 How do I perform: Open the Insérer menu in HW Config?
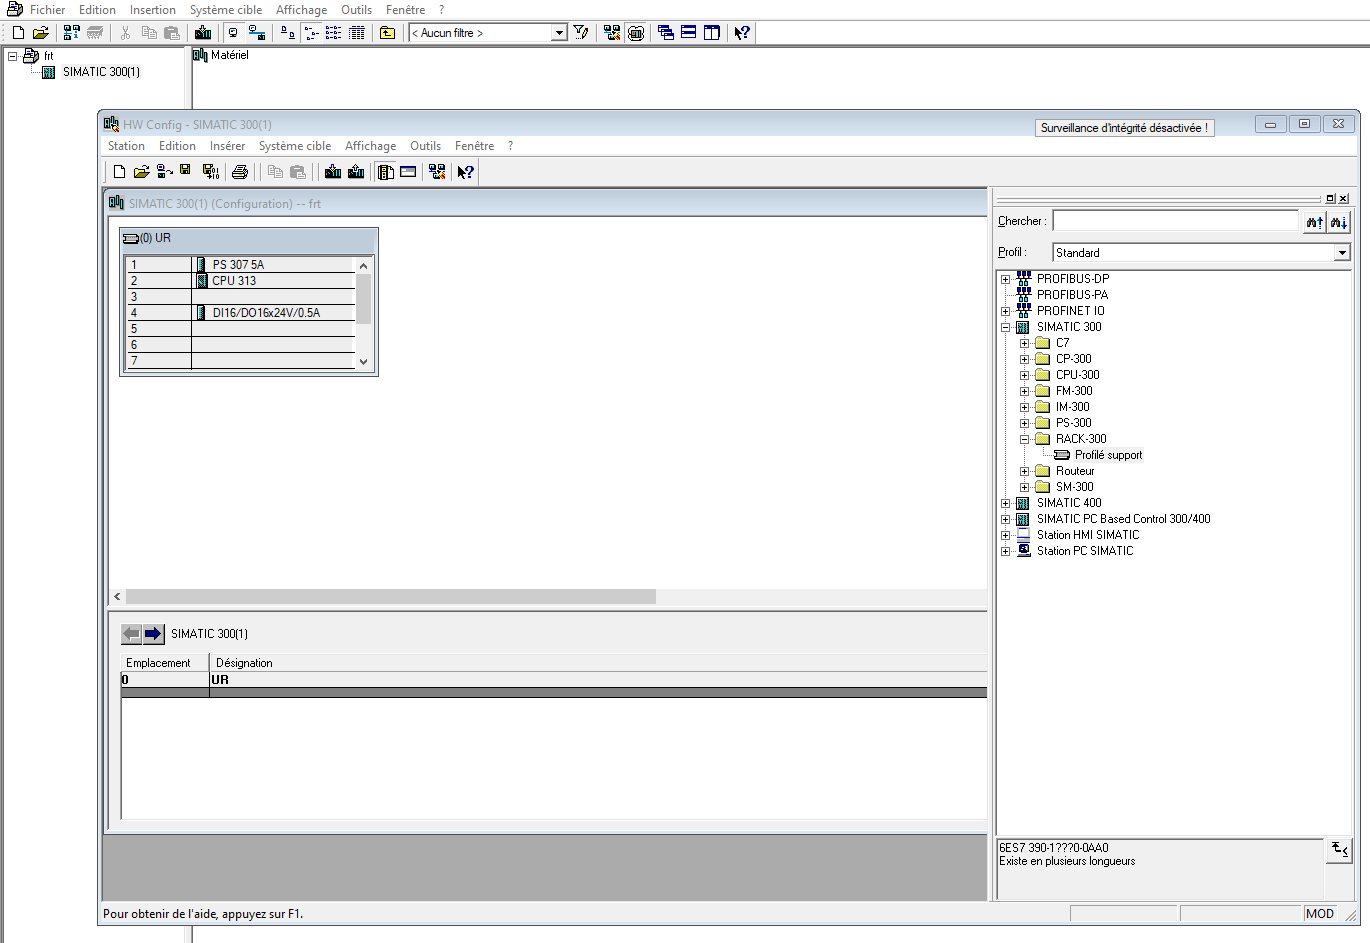pos(227,146)
